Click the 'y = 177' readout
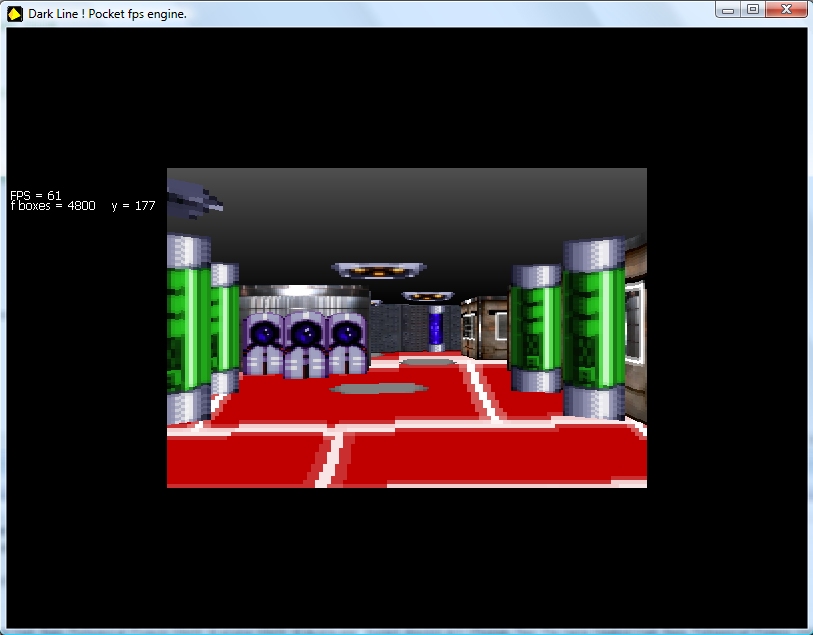The width and height of the screenshot is (813, 635). 133,206
